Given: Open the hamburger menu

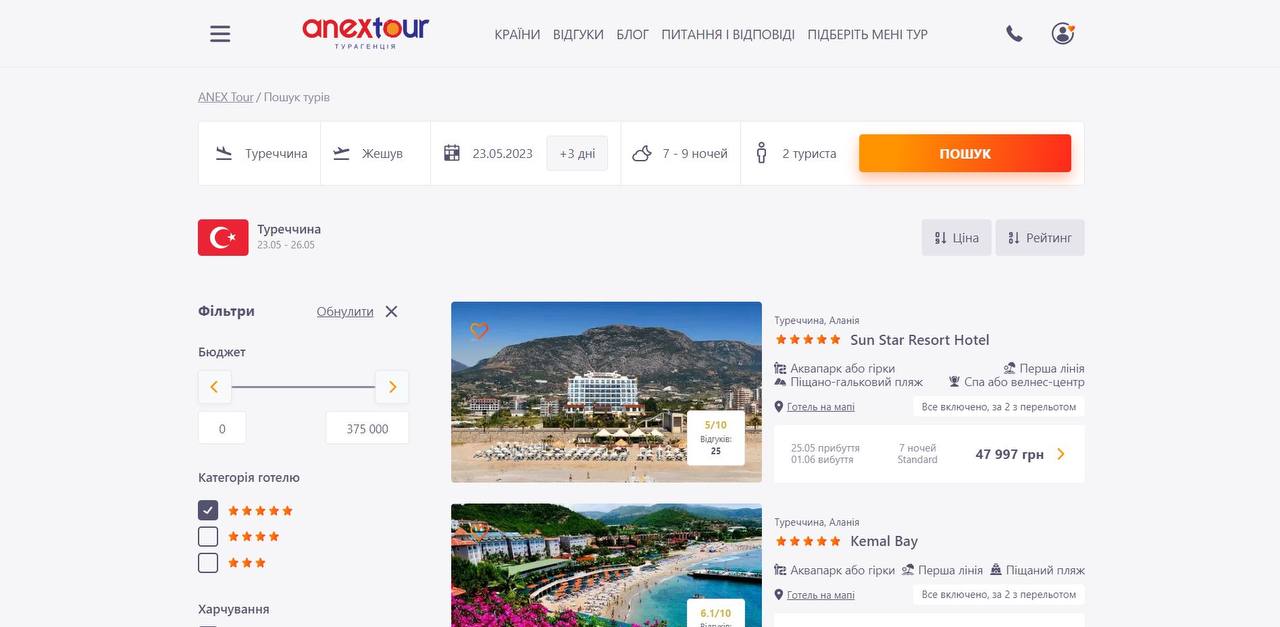Looking at the screenshot, I should (x=220, y=34).
